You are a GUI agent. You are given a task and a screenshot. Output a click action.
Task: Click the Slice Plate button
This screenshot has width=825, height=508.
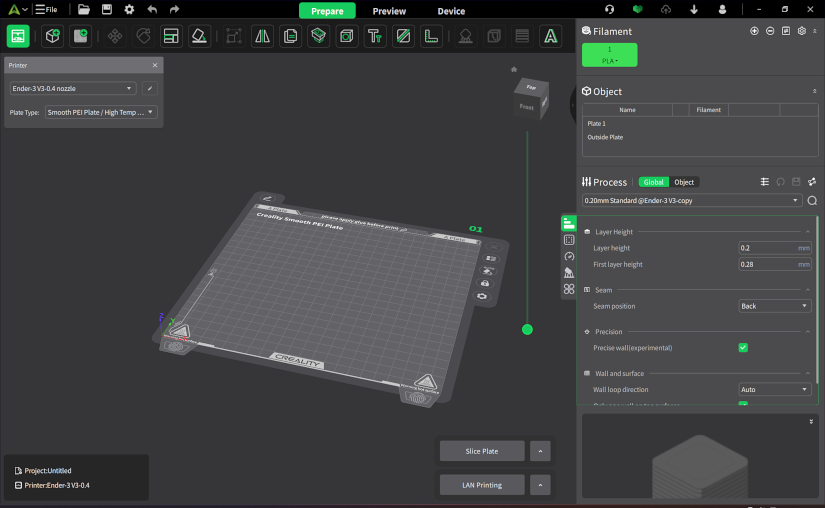coord(482,451)
